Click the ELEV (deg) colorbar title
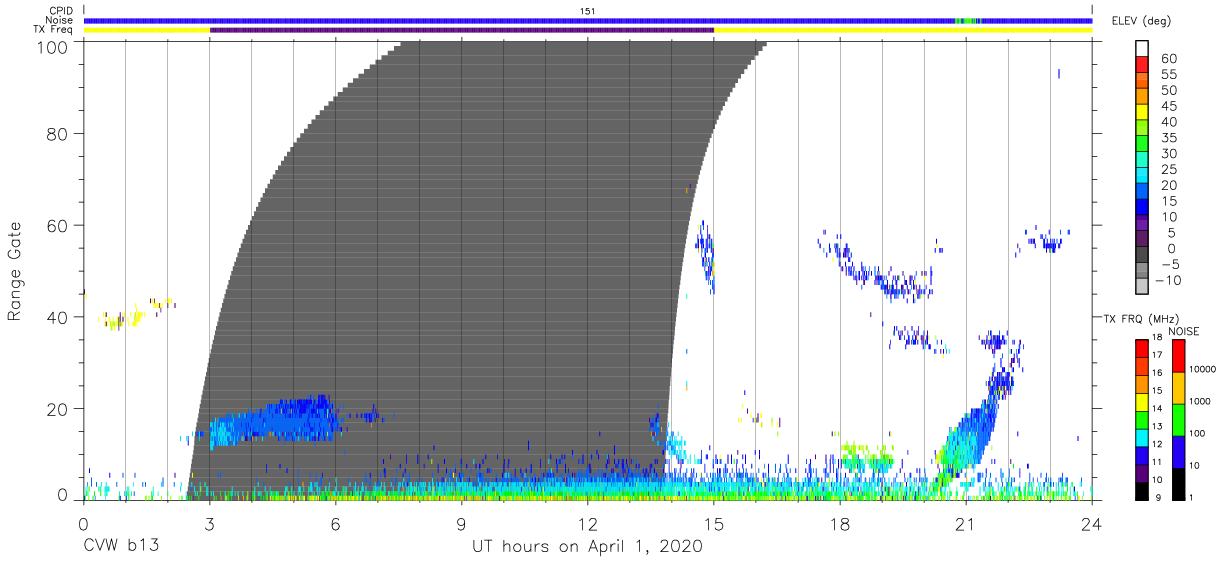 [x=1142, y=21]
